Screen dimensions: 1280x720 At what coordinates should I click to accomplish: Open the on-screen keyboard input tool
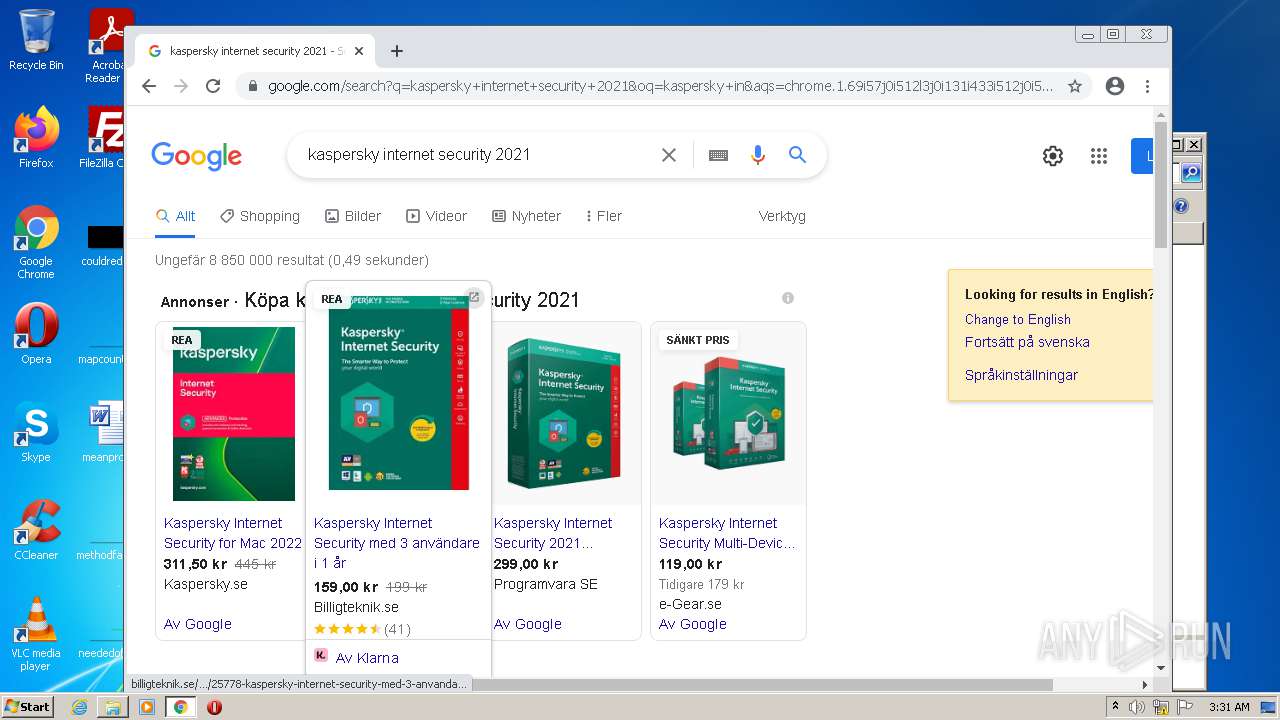tap(718, 155)
